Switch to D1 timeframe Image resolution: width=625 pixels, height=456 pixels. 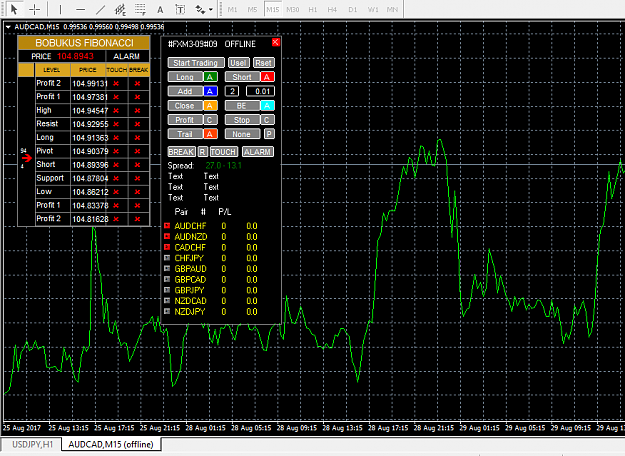353,9
